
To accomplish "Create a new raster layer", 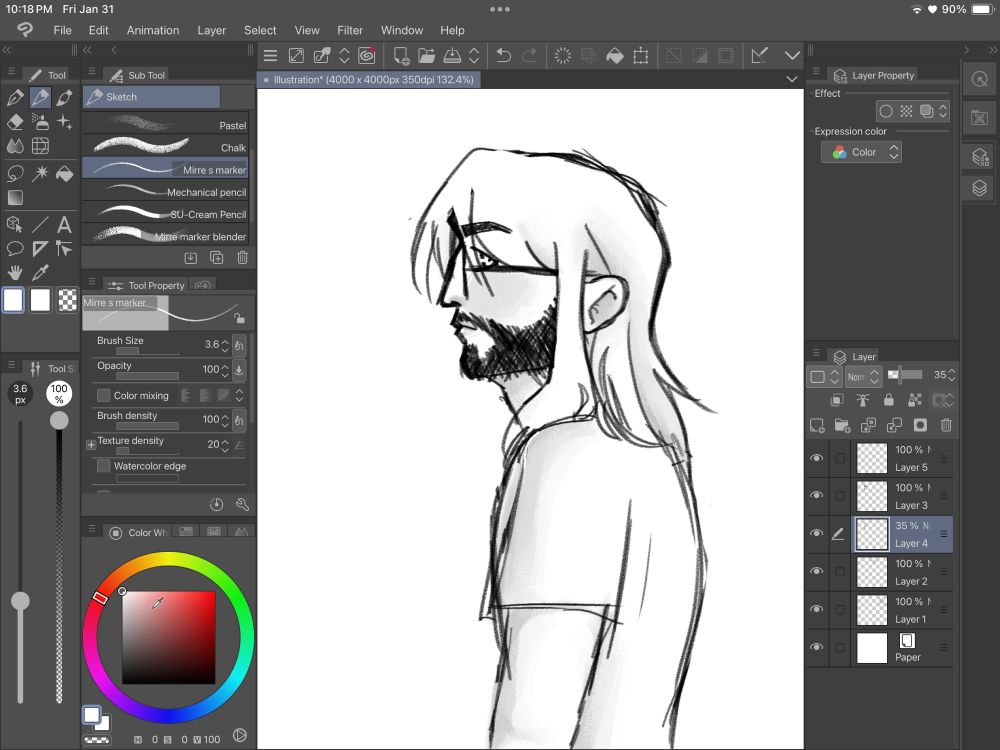I will (817, 425).
